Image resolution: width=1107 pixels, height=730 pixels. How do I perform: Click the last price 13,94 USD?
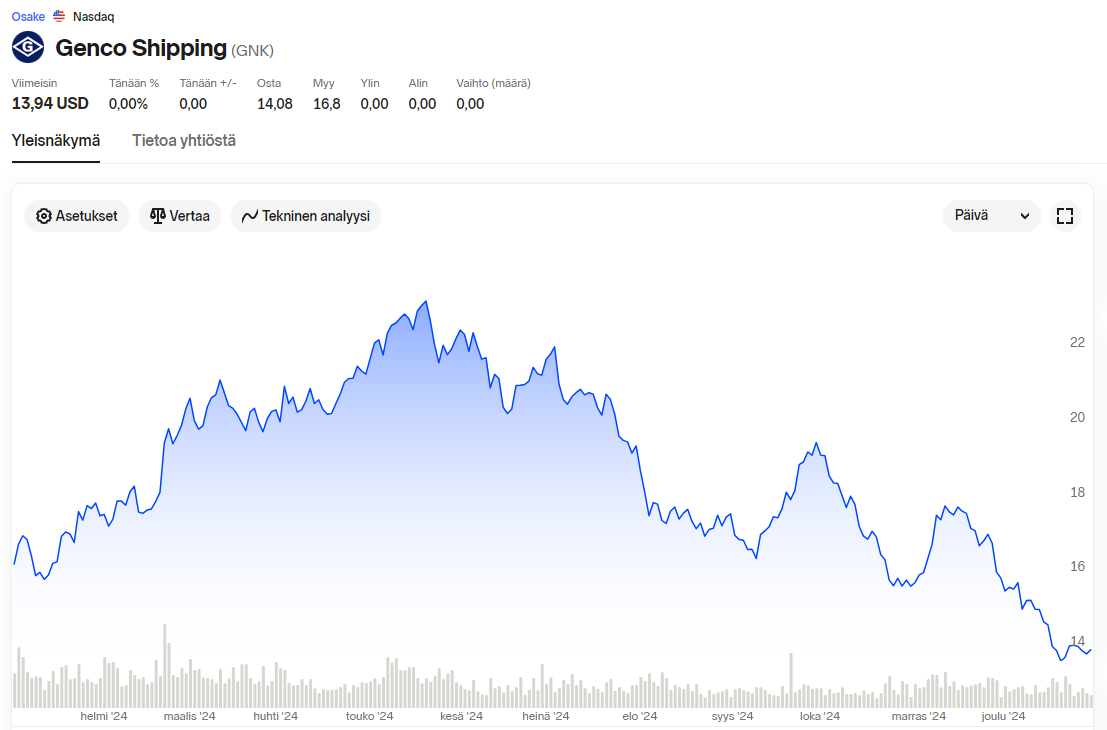[x=50, y=104]
